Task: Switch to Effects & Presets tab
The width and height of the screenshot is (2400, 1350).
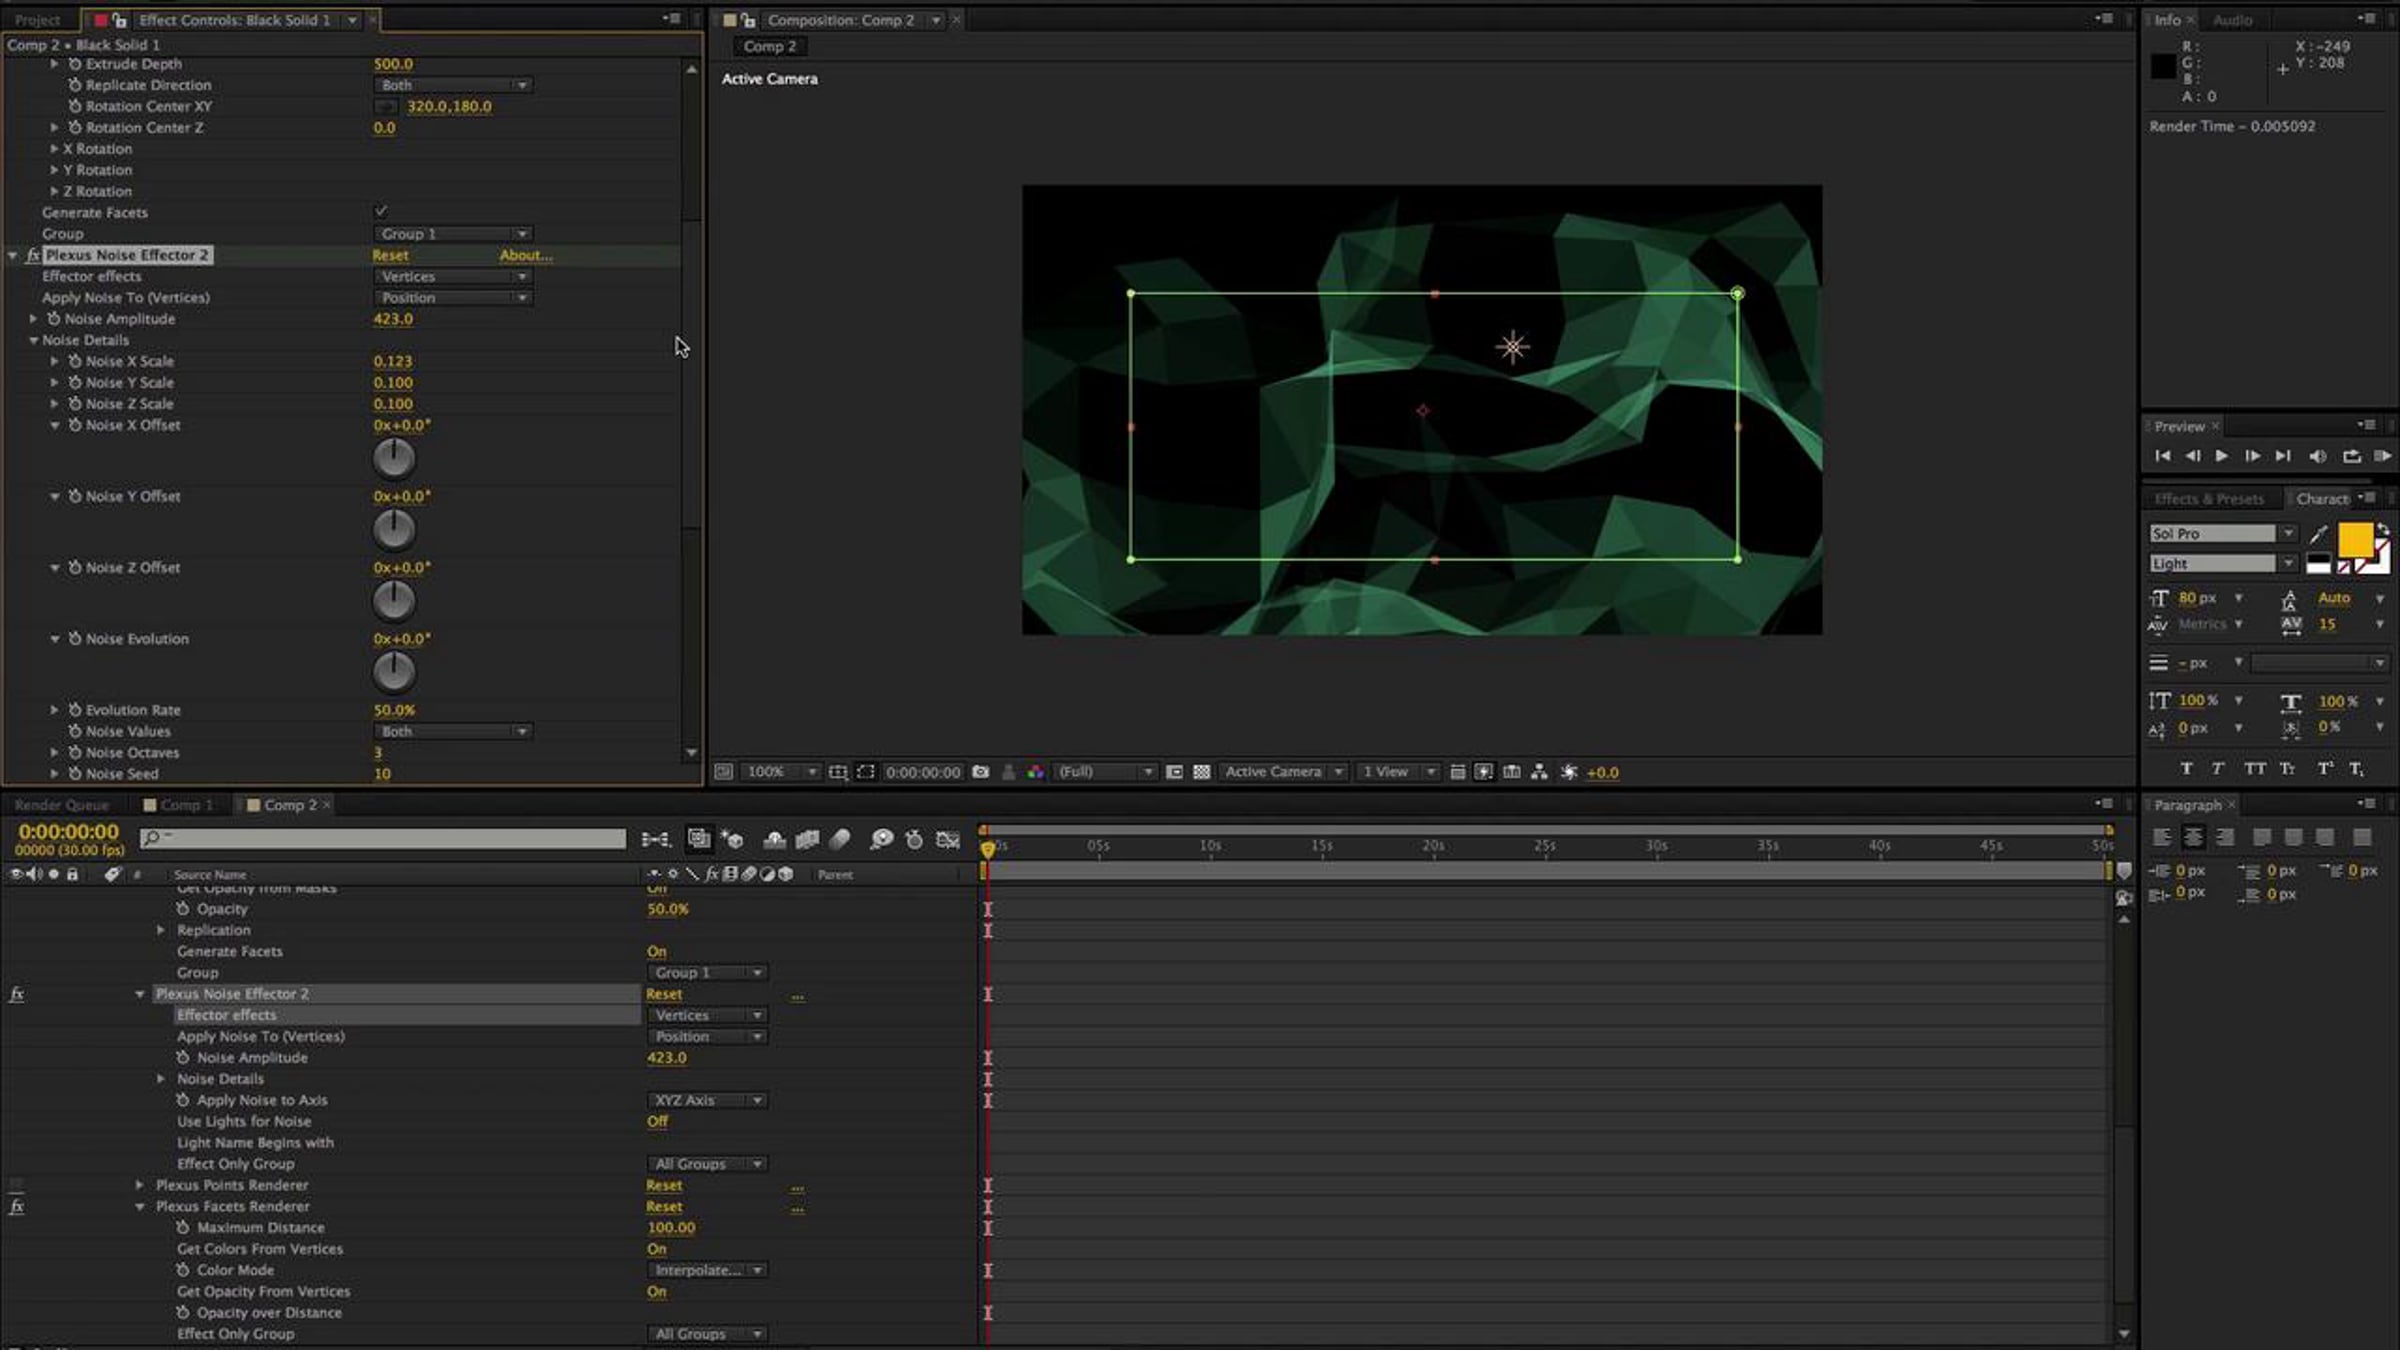Action: (x=2209, y=499)
